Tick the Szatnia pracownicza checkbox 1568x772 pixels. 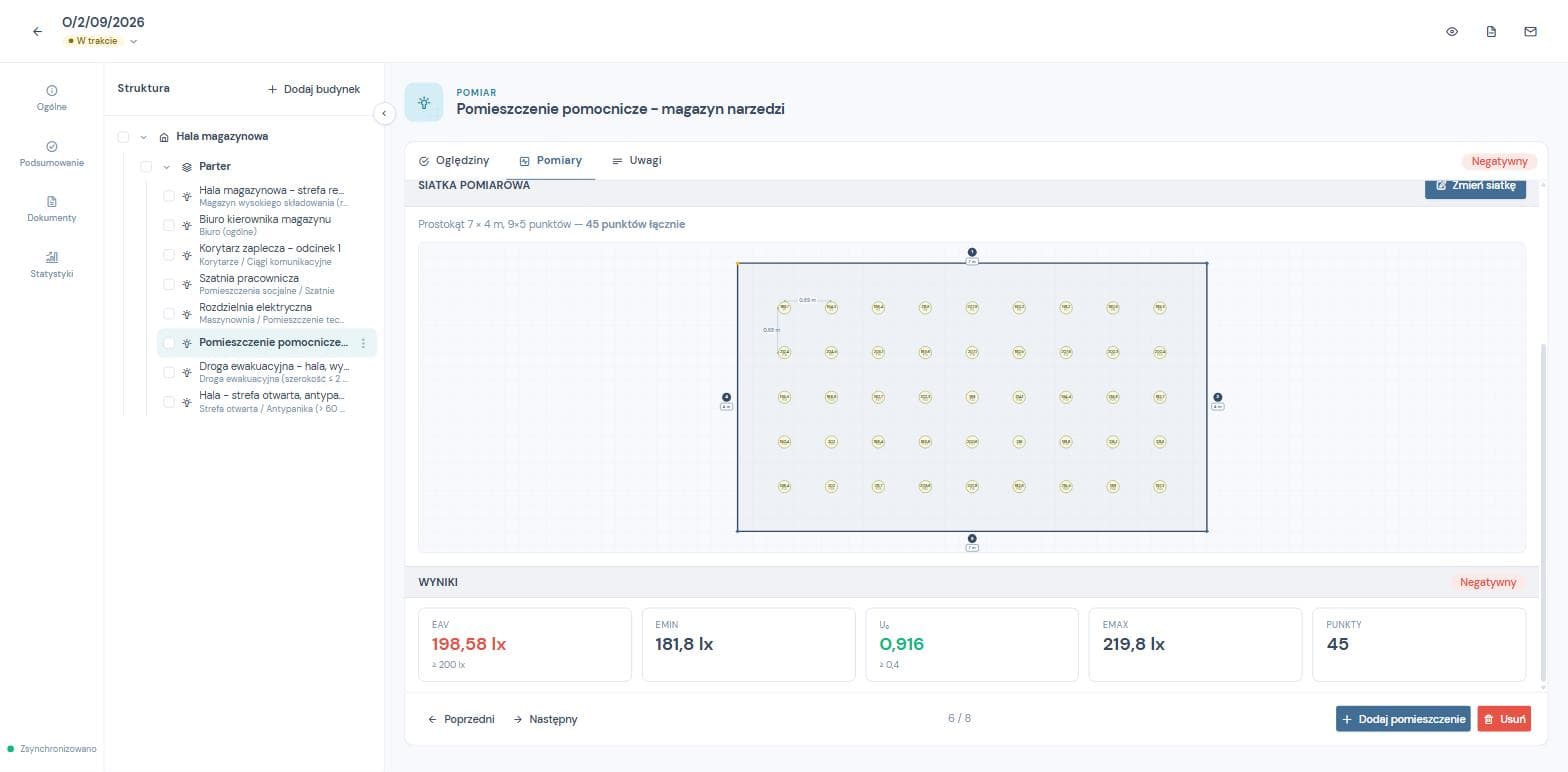click(169, 284)
